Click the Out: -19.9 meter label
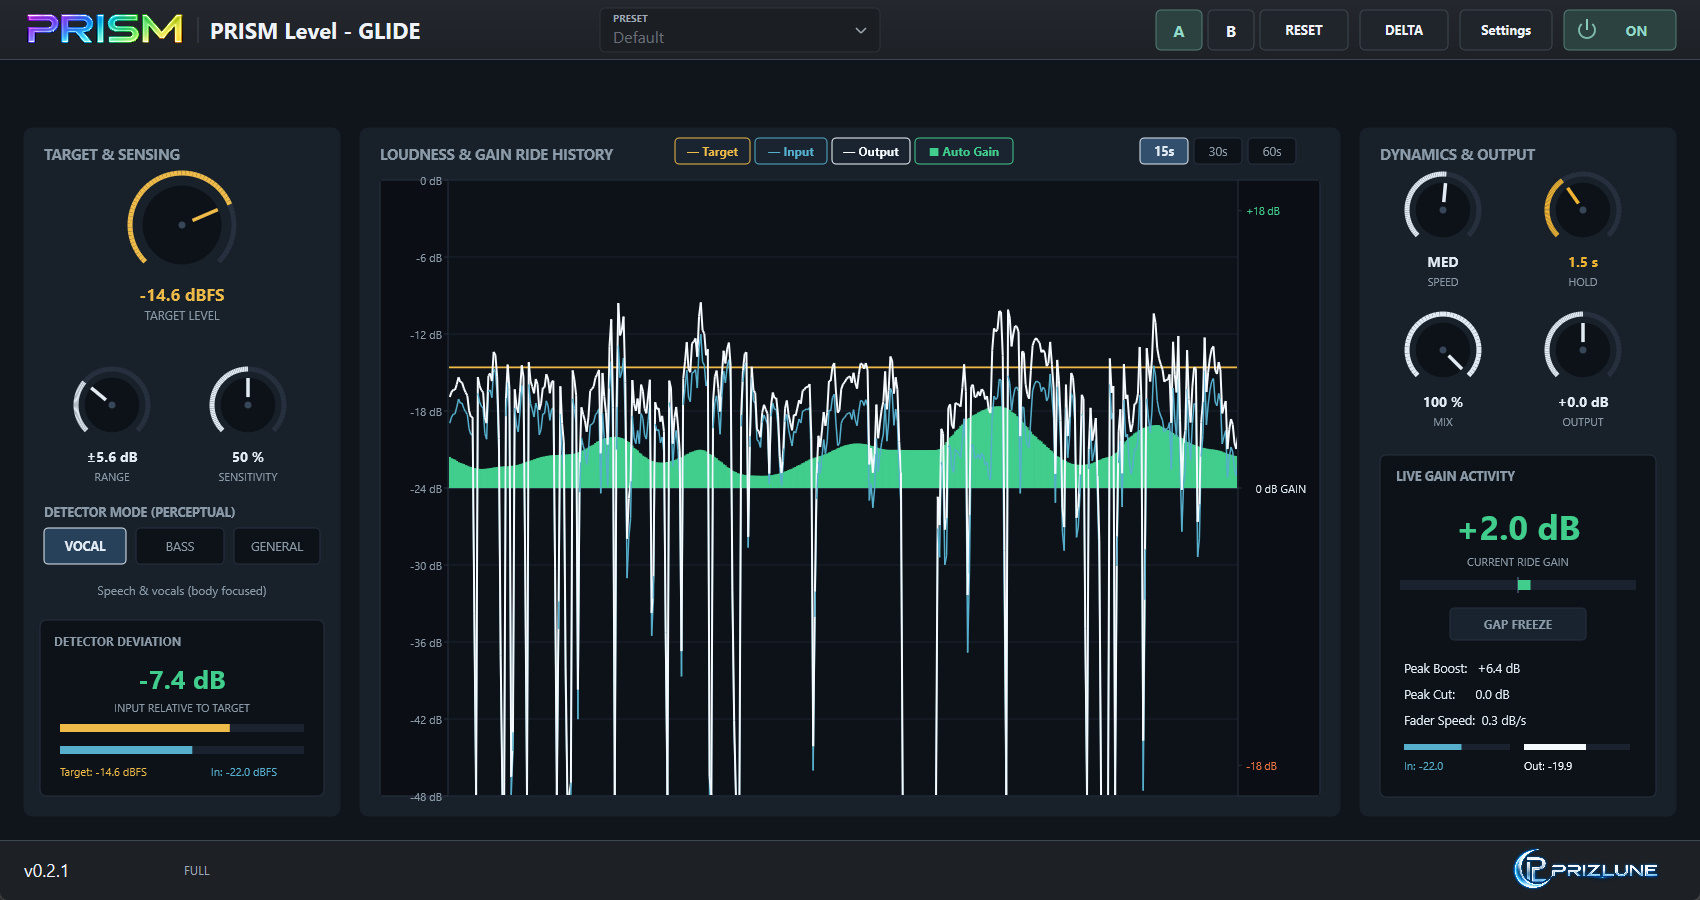1700x900 pixels. [x=1548, y=766]
